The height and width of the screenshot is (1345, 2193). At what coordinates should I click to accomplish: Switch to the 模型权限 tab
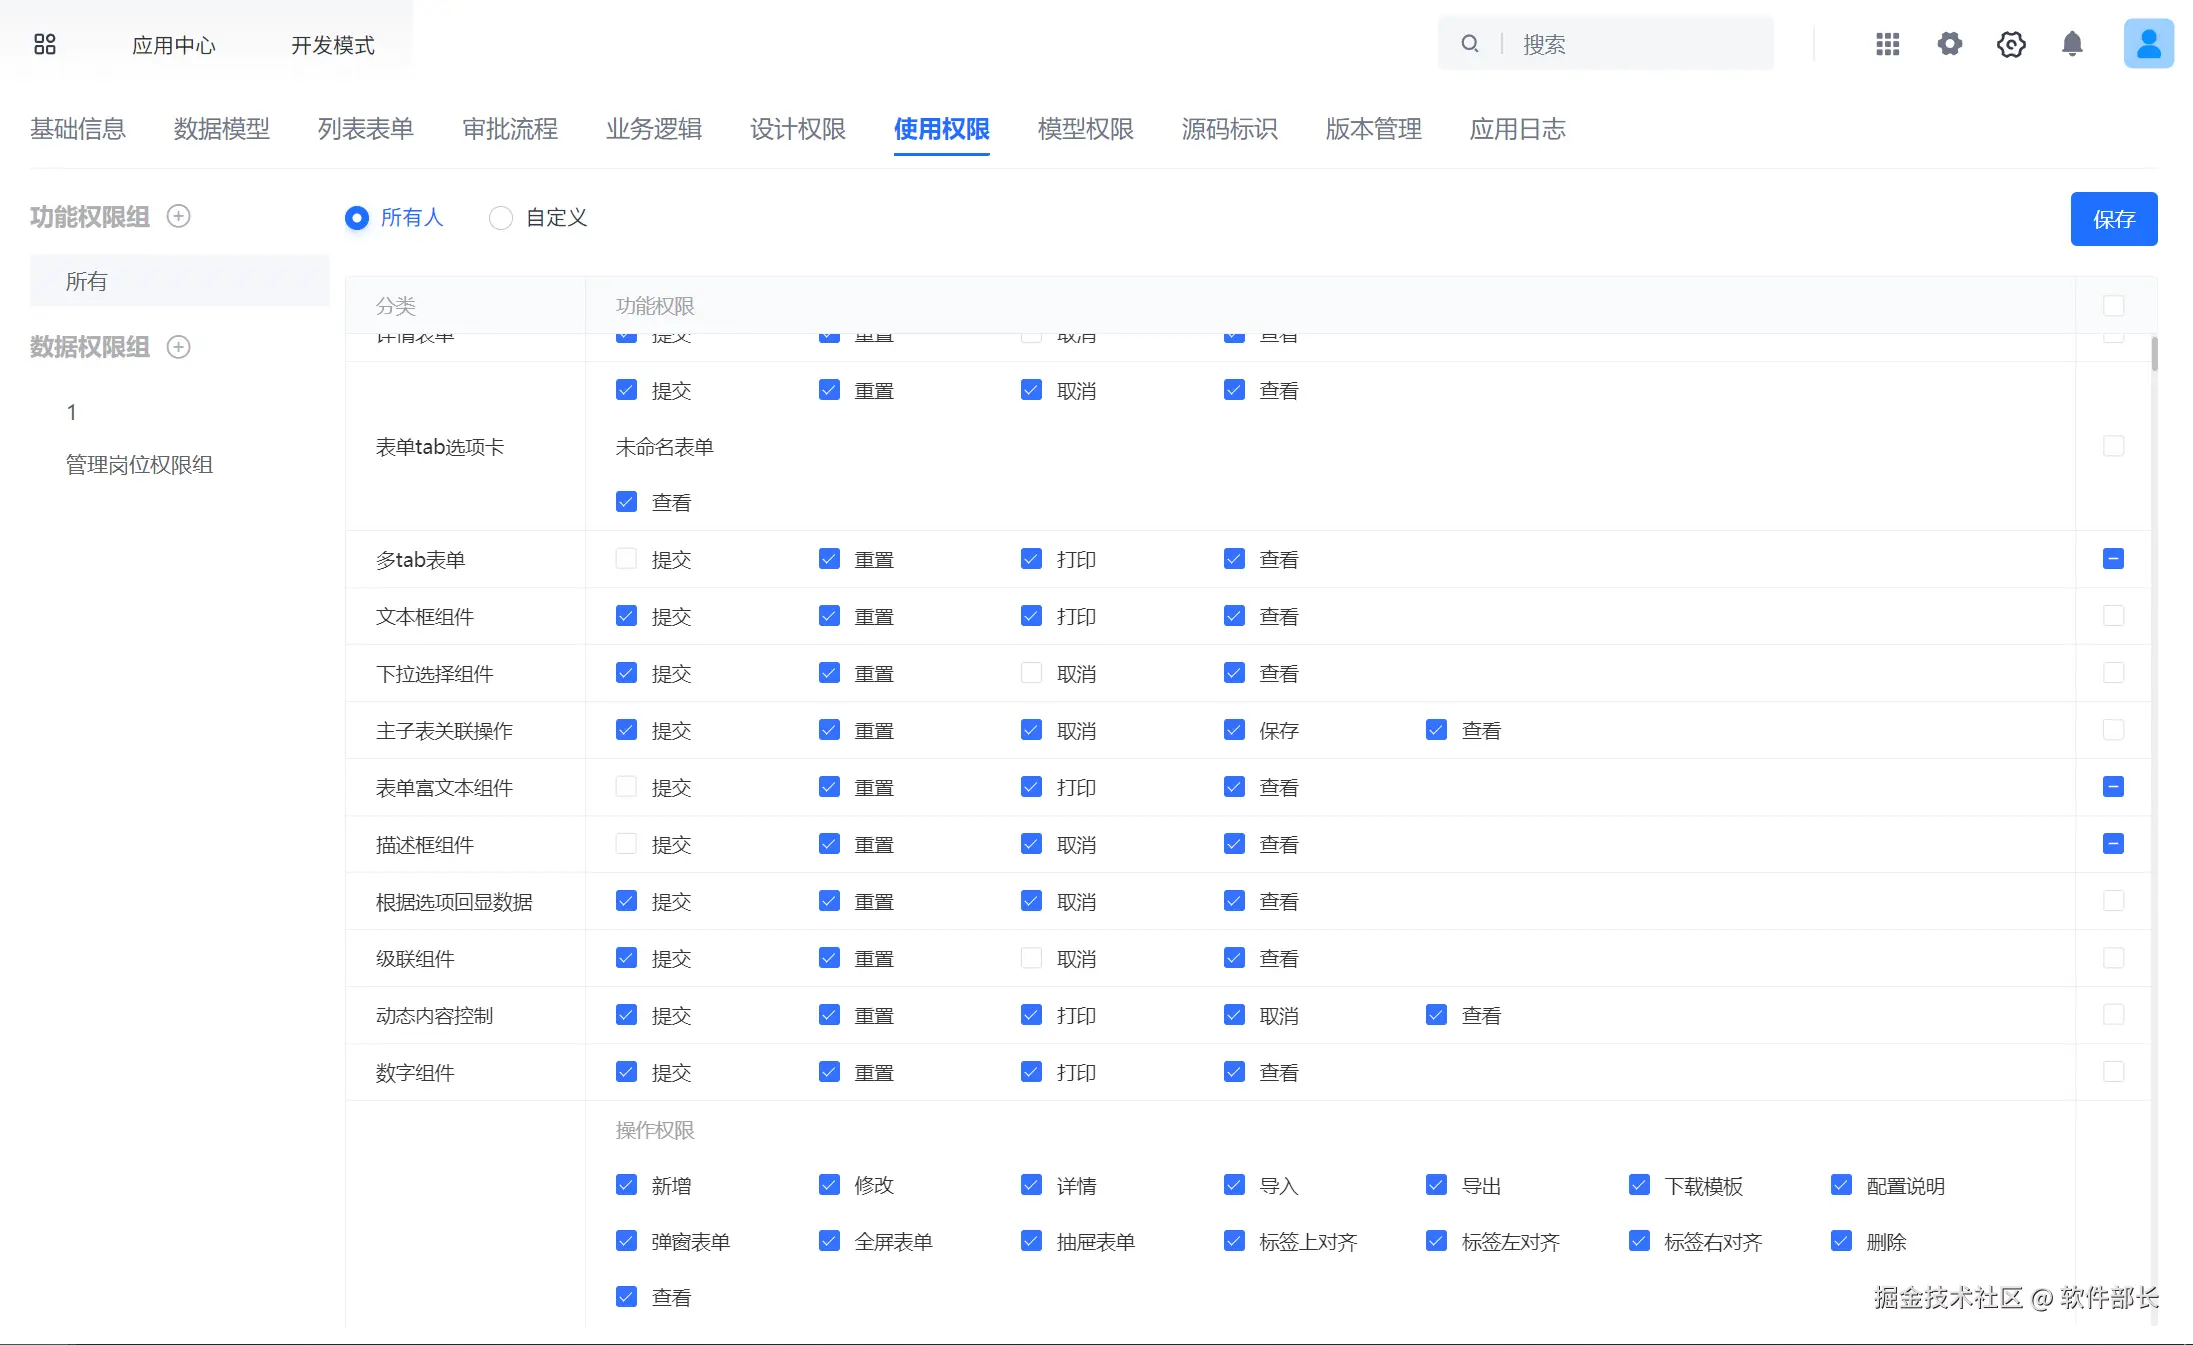pyautogui.click(x=1085, y=129)
